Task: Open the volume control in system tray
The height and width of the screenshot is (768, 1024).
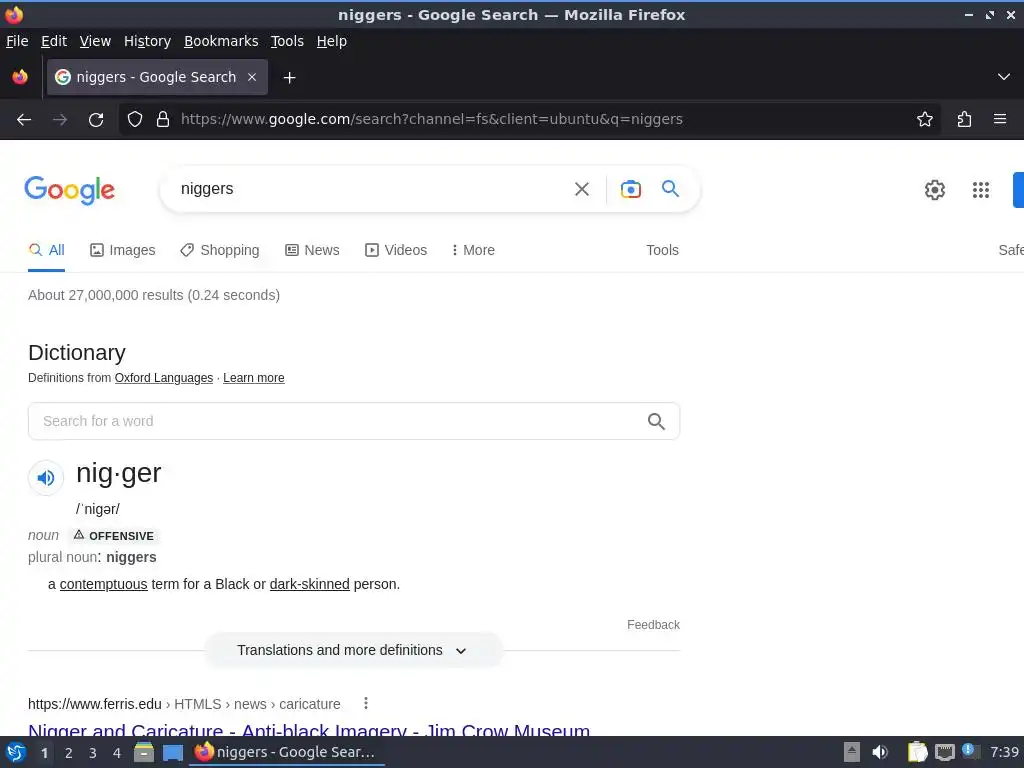Action: [880, 752]
